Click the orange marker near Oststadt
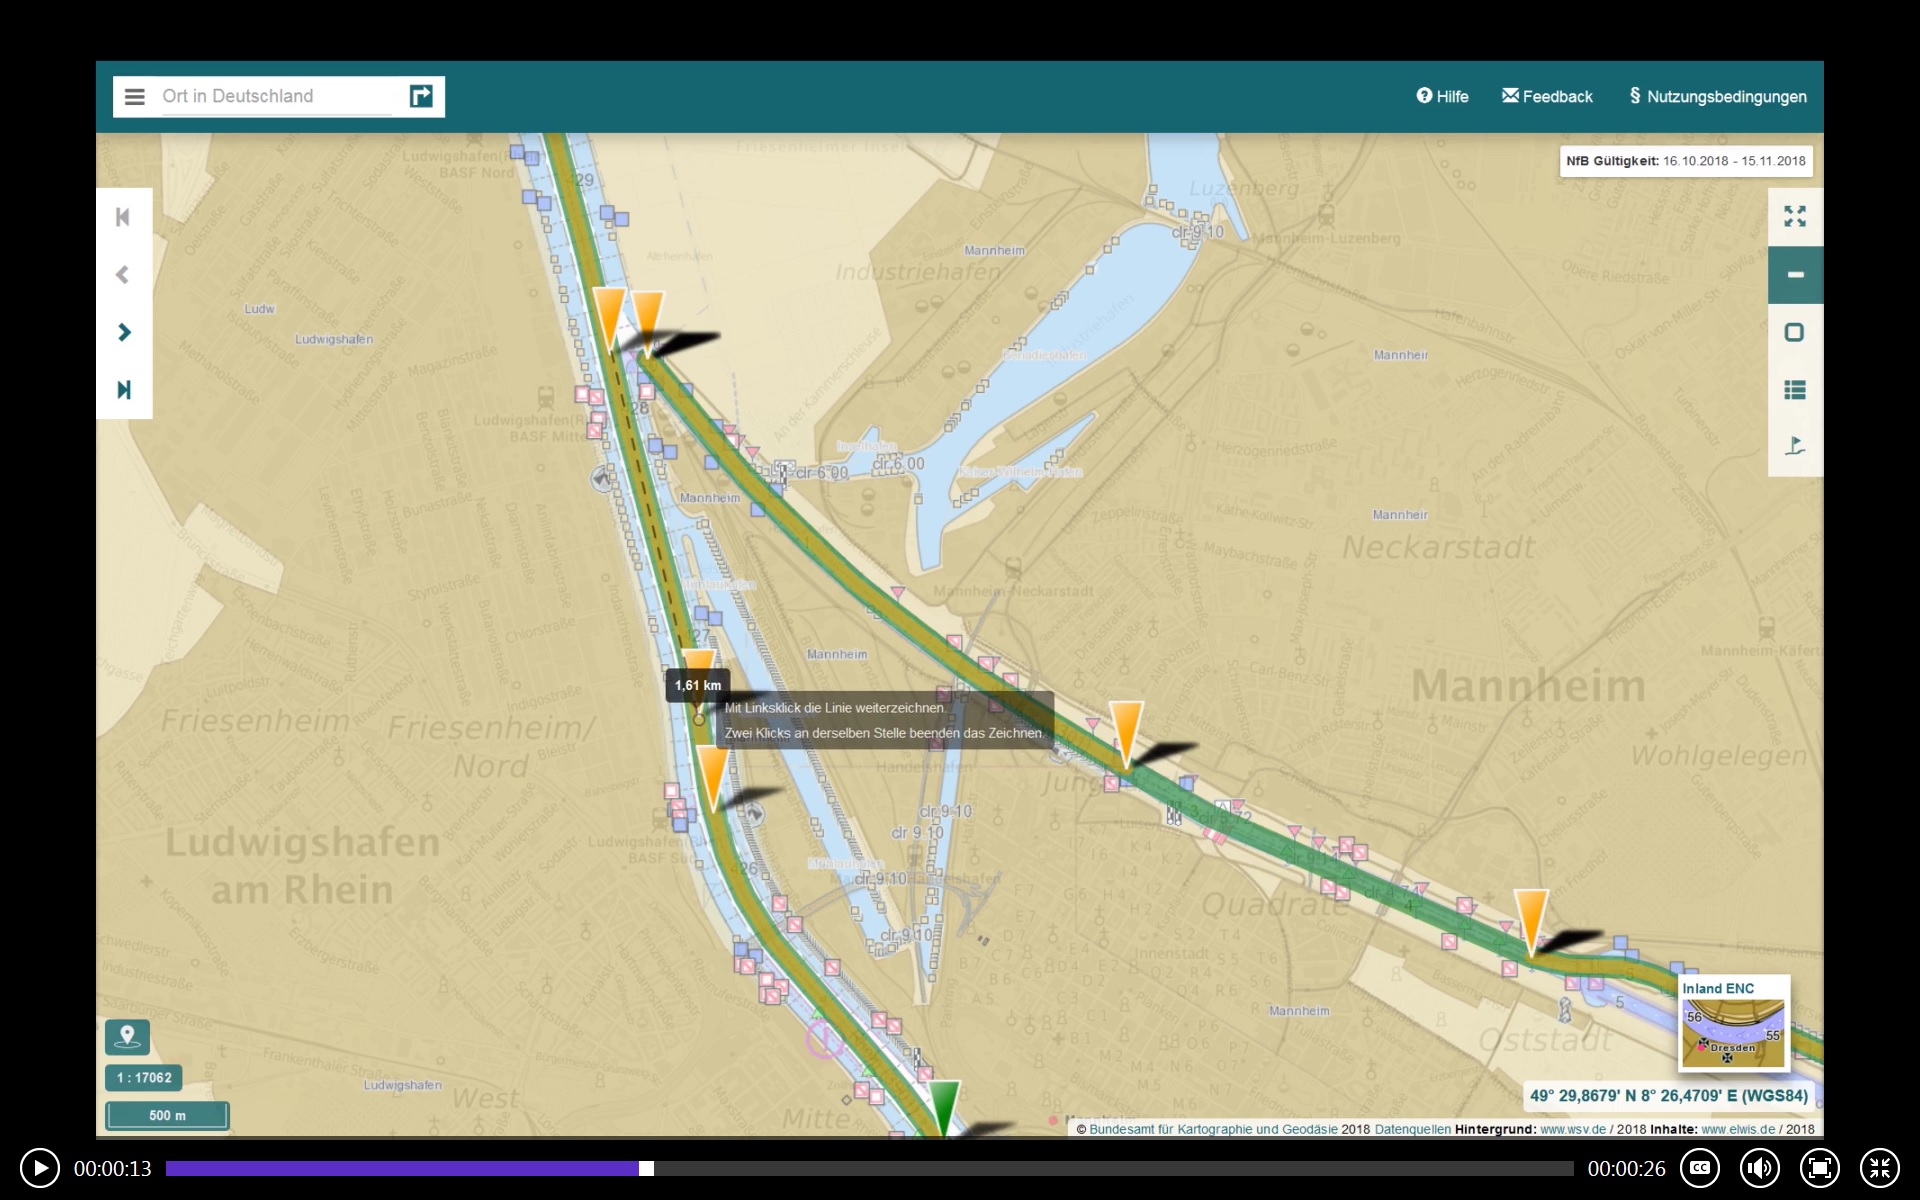The width and height of the screenshot is (1920, 1200). tap(1531, 922)
